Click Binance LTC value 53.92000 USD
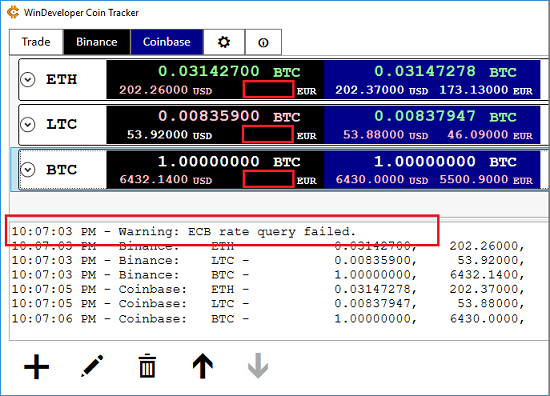Screen dimensions: 550x396 pyautogui.click(x=169, y=135)
